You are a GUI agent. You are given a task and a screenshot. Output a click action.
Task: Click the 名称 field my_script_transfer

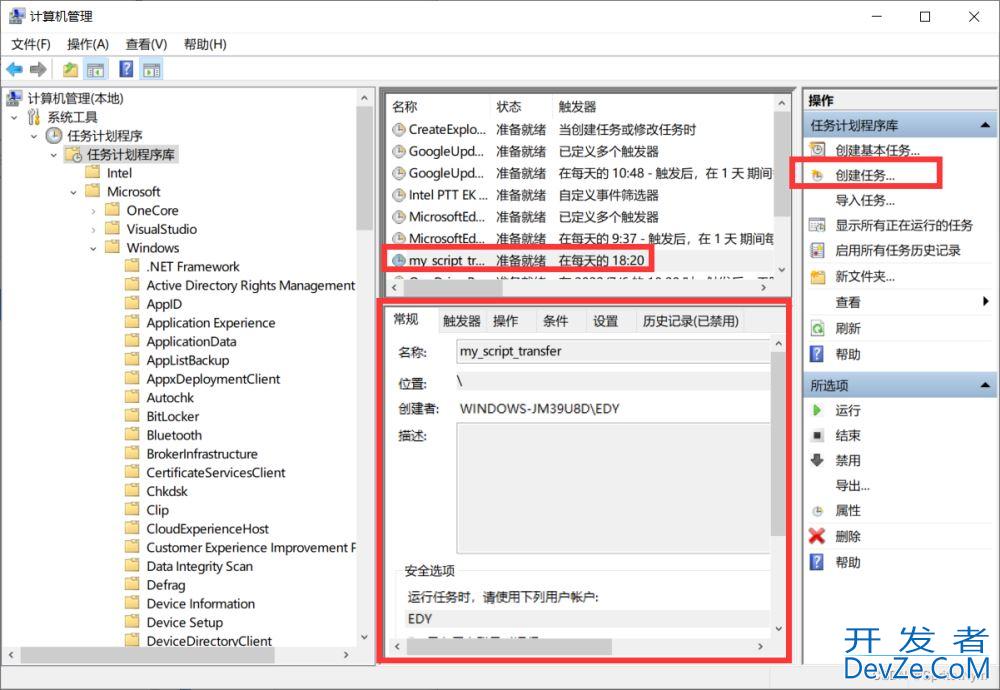612,351
